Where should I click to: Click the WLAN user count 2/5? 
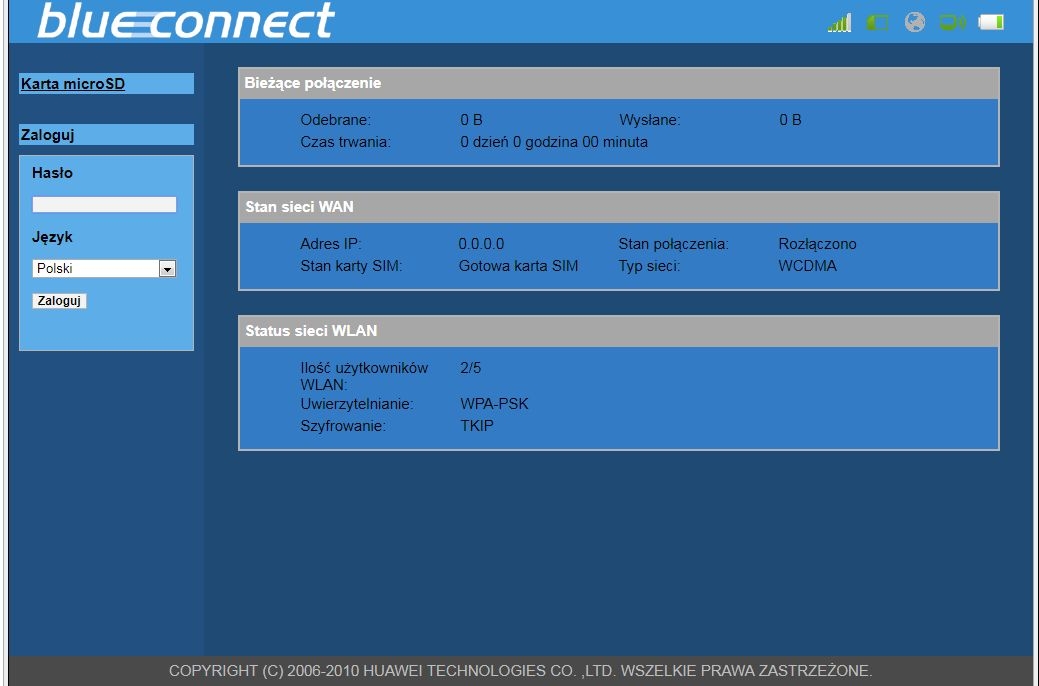point(470,368)
